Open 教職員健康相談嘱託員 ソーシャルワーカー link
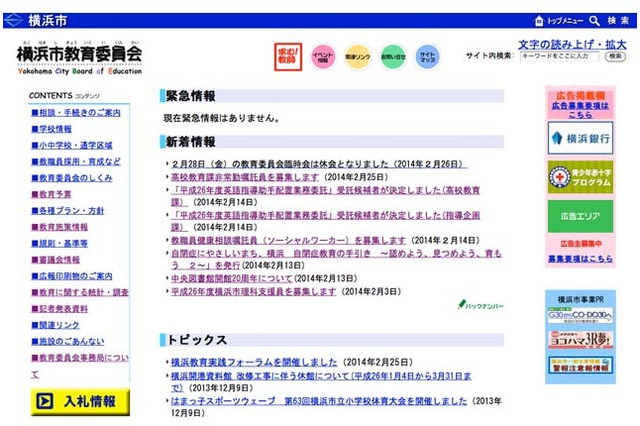 tap(288, 240)
